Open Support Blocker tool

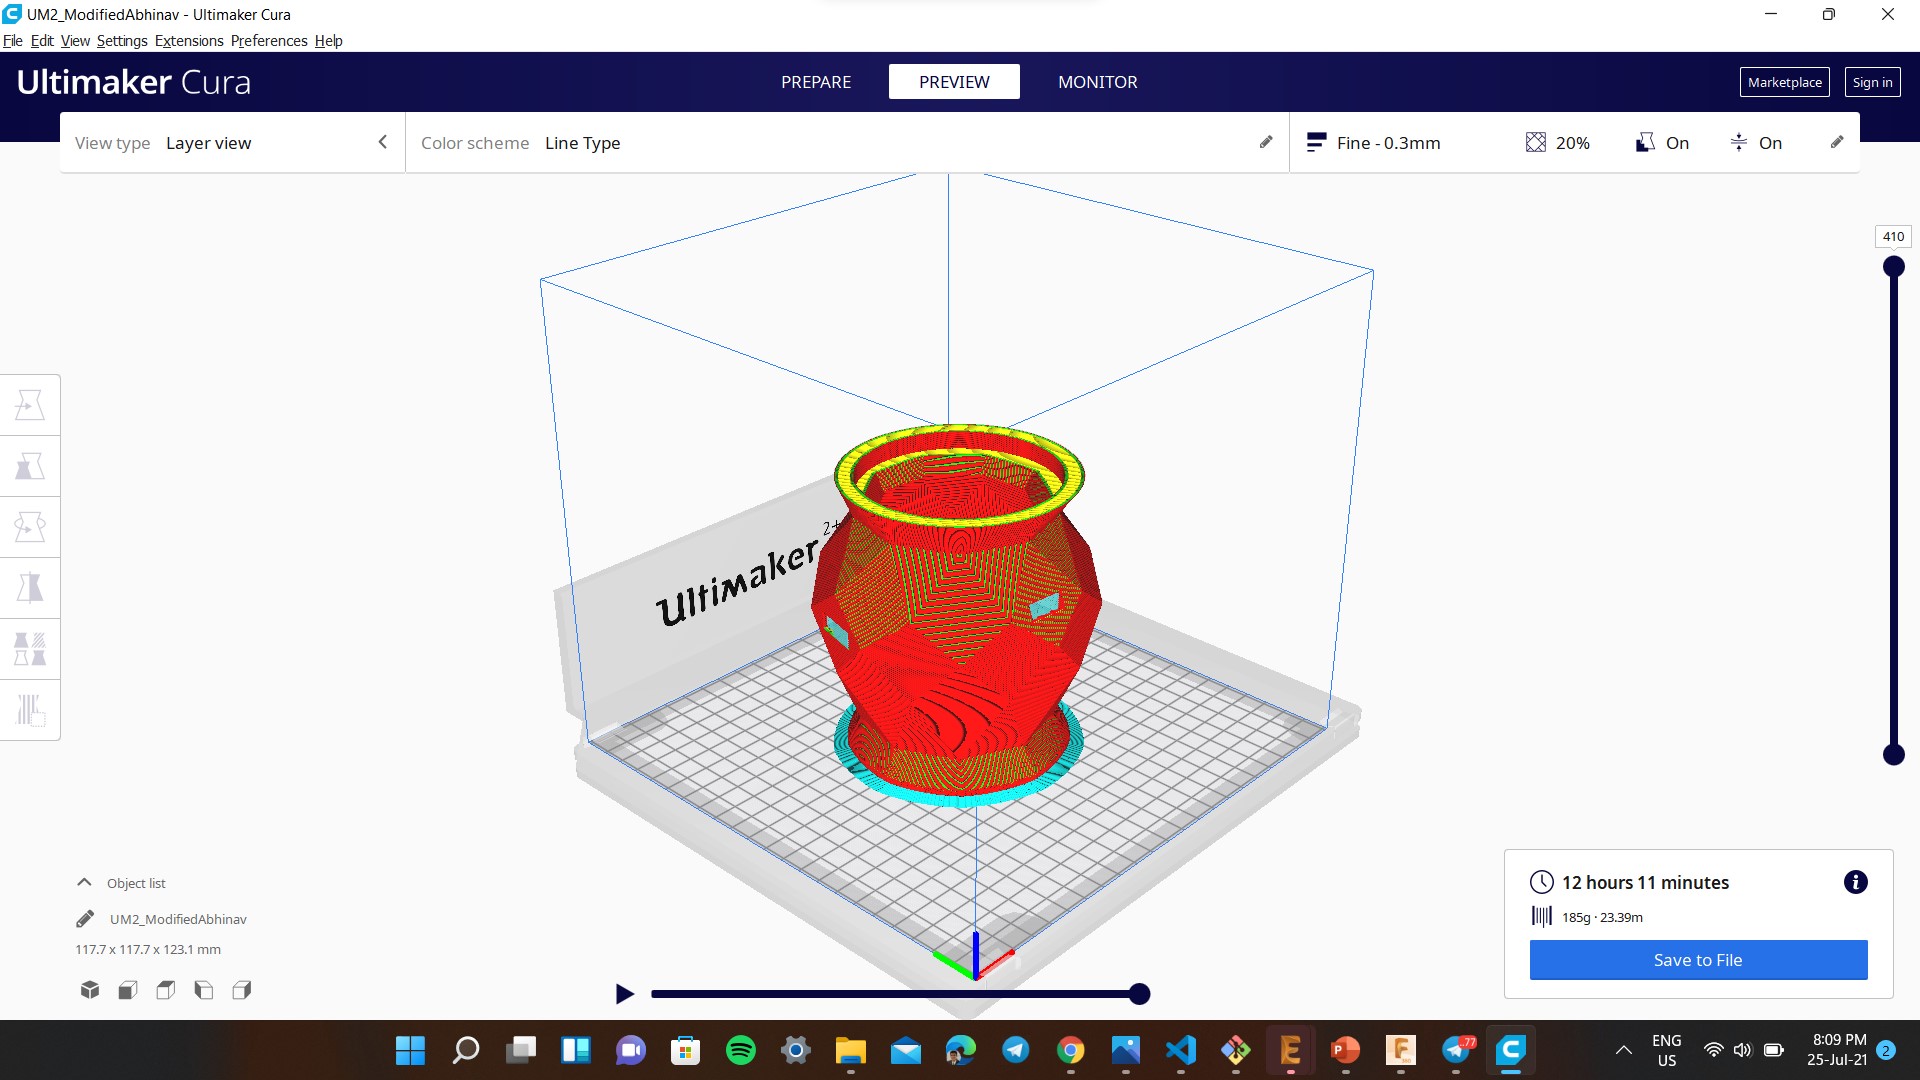tap(30, 710)
